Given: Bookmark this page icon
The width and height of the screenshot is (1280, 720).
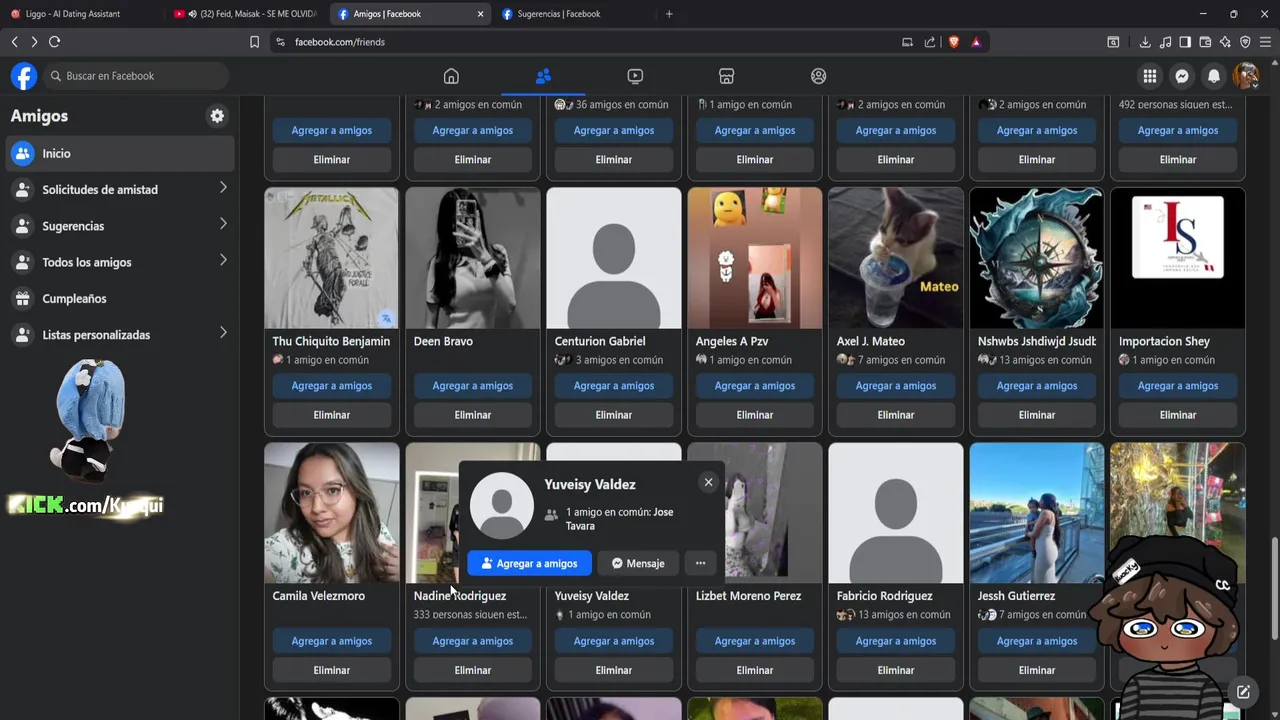Looking at the screenshot, I should pyautogui.click(x=254, y=42).
